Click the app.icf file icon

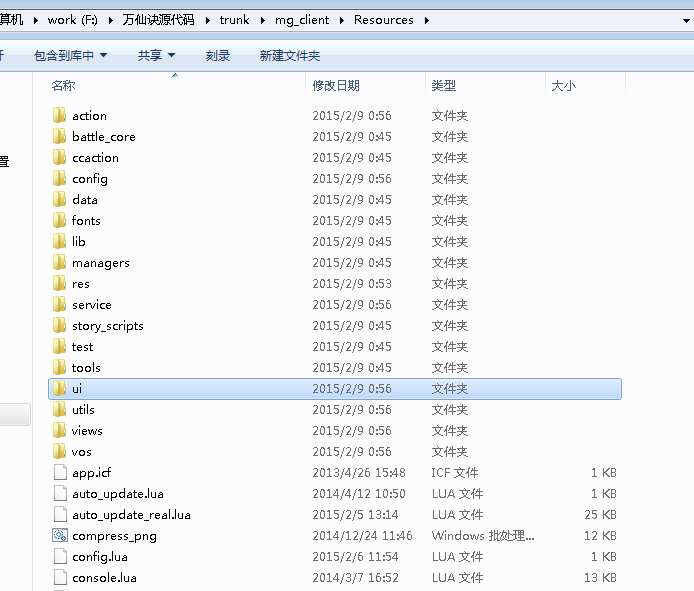point(60,473)
